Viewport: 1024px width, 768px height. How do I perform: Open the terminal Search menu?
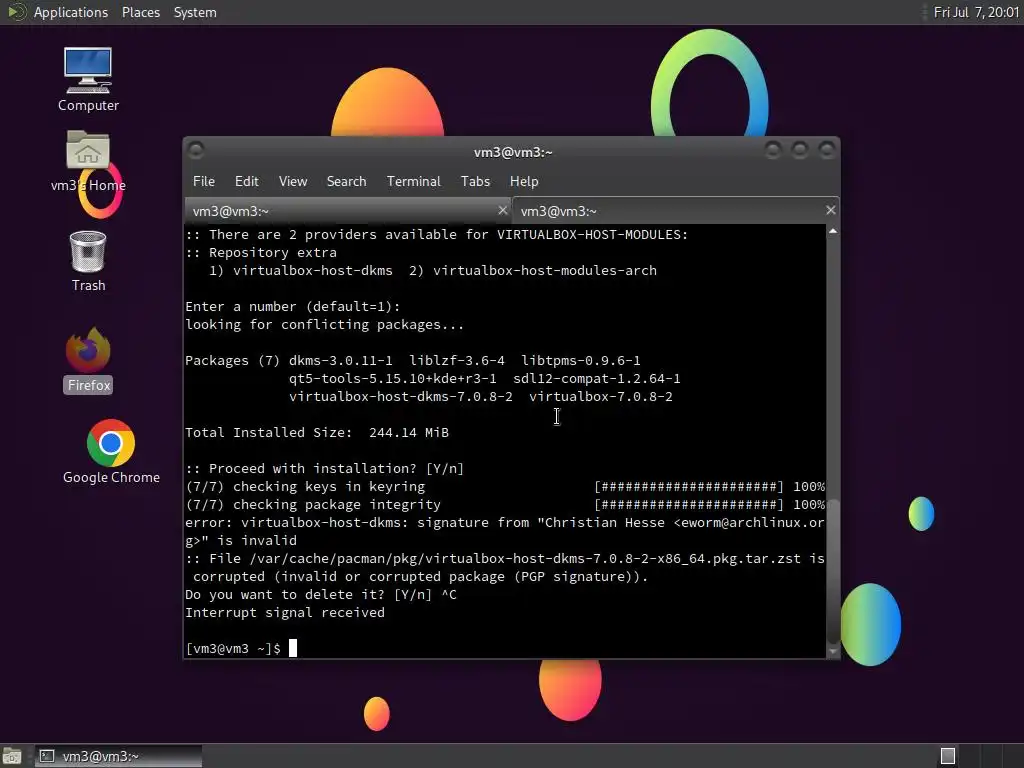[x=346, y=182]
